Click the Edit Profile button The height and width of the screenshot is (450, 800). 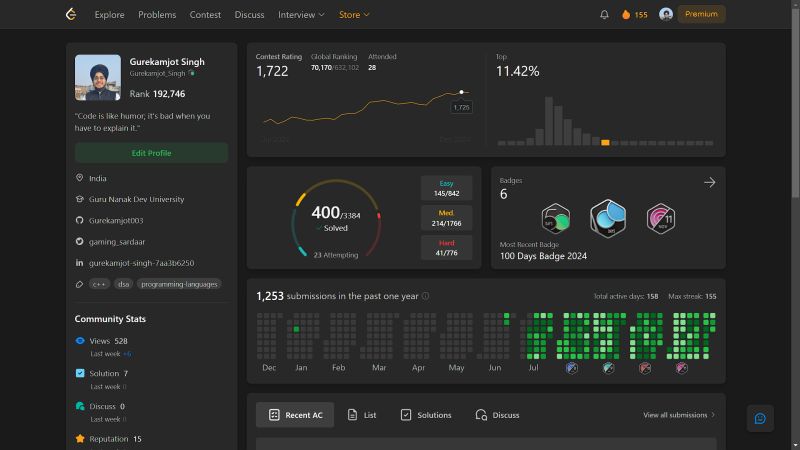151,153
